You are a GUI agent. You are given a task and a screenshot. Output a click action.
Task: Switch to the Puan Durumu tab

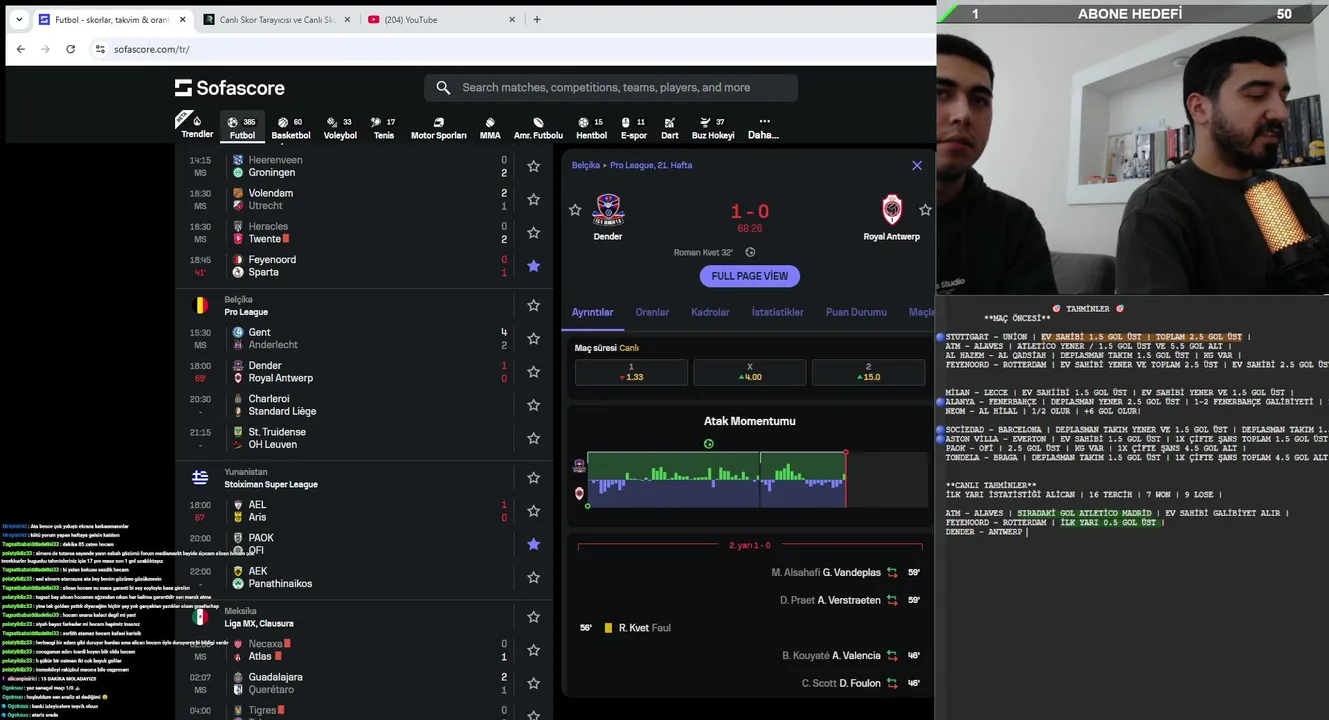click(x=856, y=312)
